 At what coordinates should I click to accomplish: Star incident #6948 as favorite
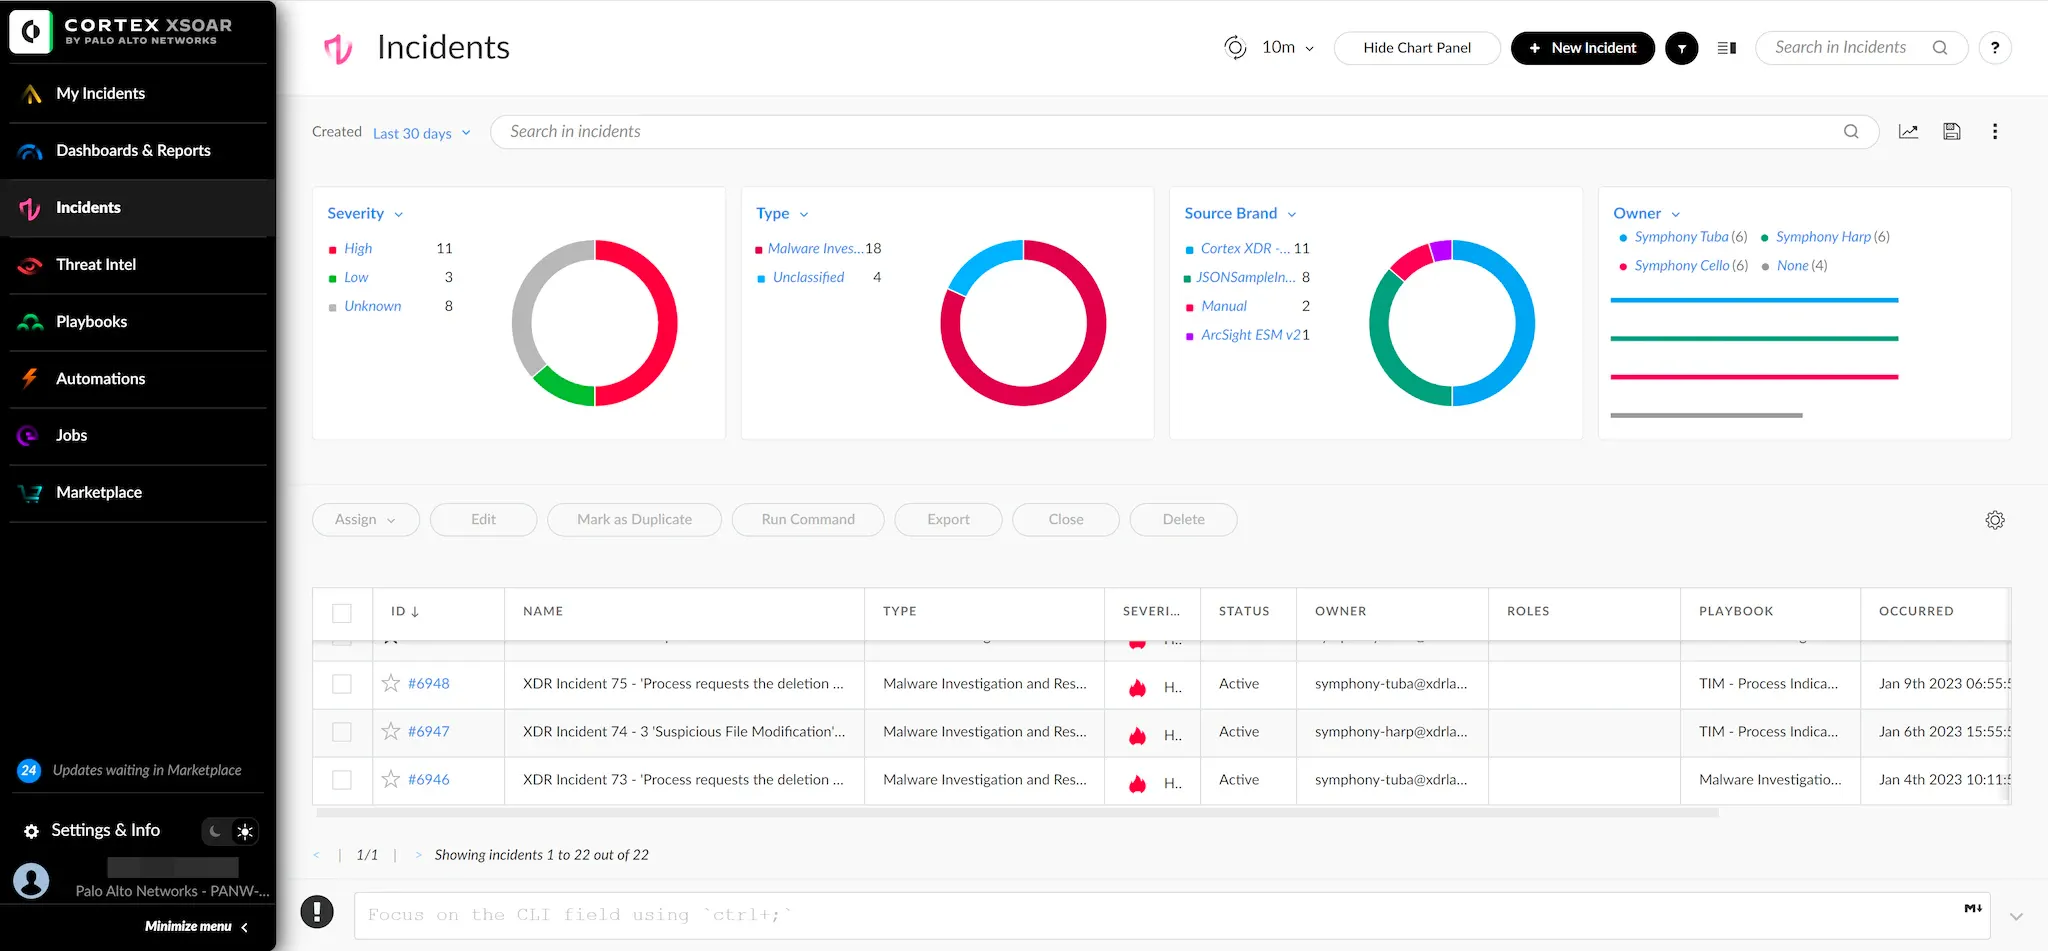coord(391,684)
